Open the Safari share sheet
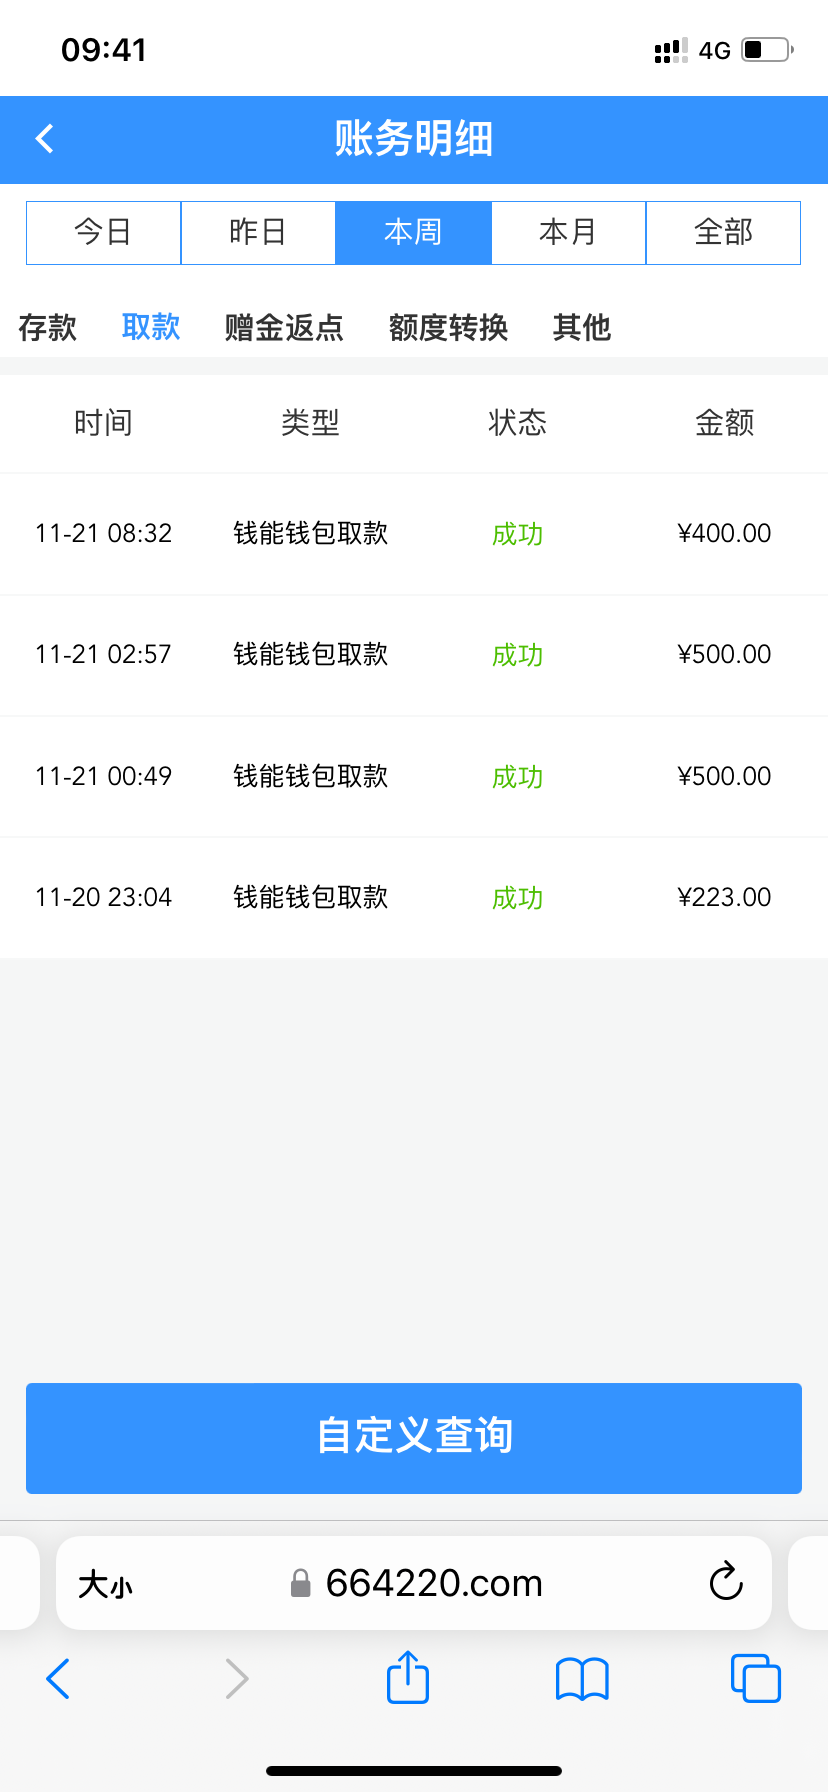828x1792 pixels. [x=407, y=1677]
